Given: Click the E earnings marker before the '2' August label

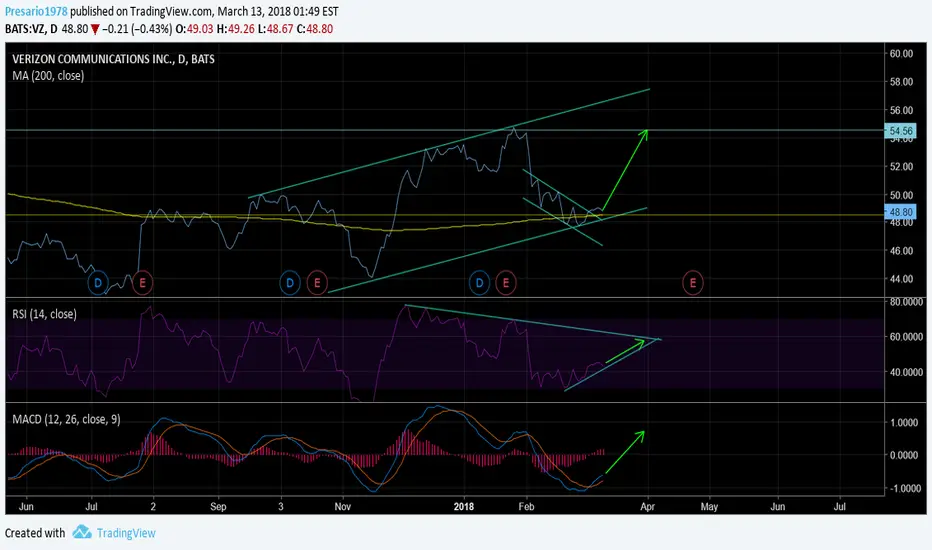Looking at the screenshot, I should click(x=142, y=283).
